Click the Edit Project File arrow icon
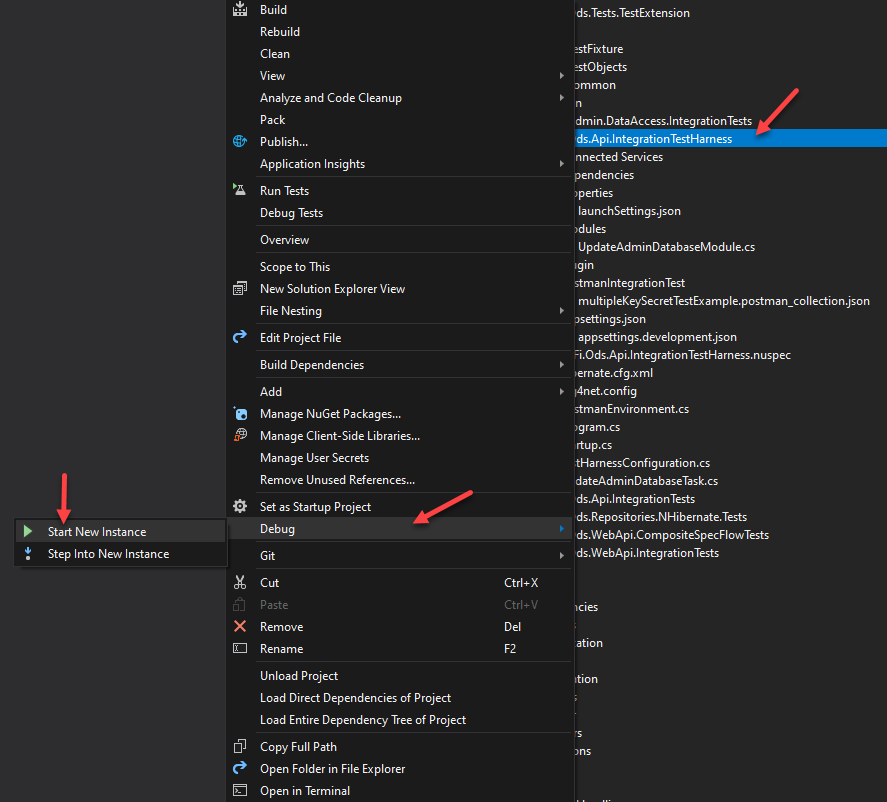Viewport: 887px width, 802px height. point(240,337)
